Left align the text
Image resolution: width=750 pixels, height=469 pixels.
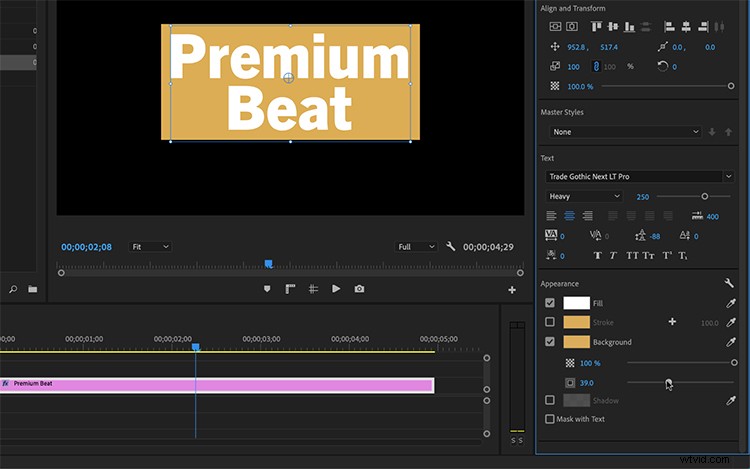[x=551, y=216]
